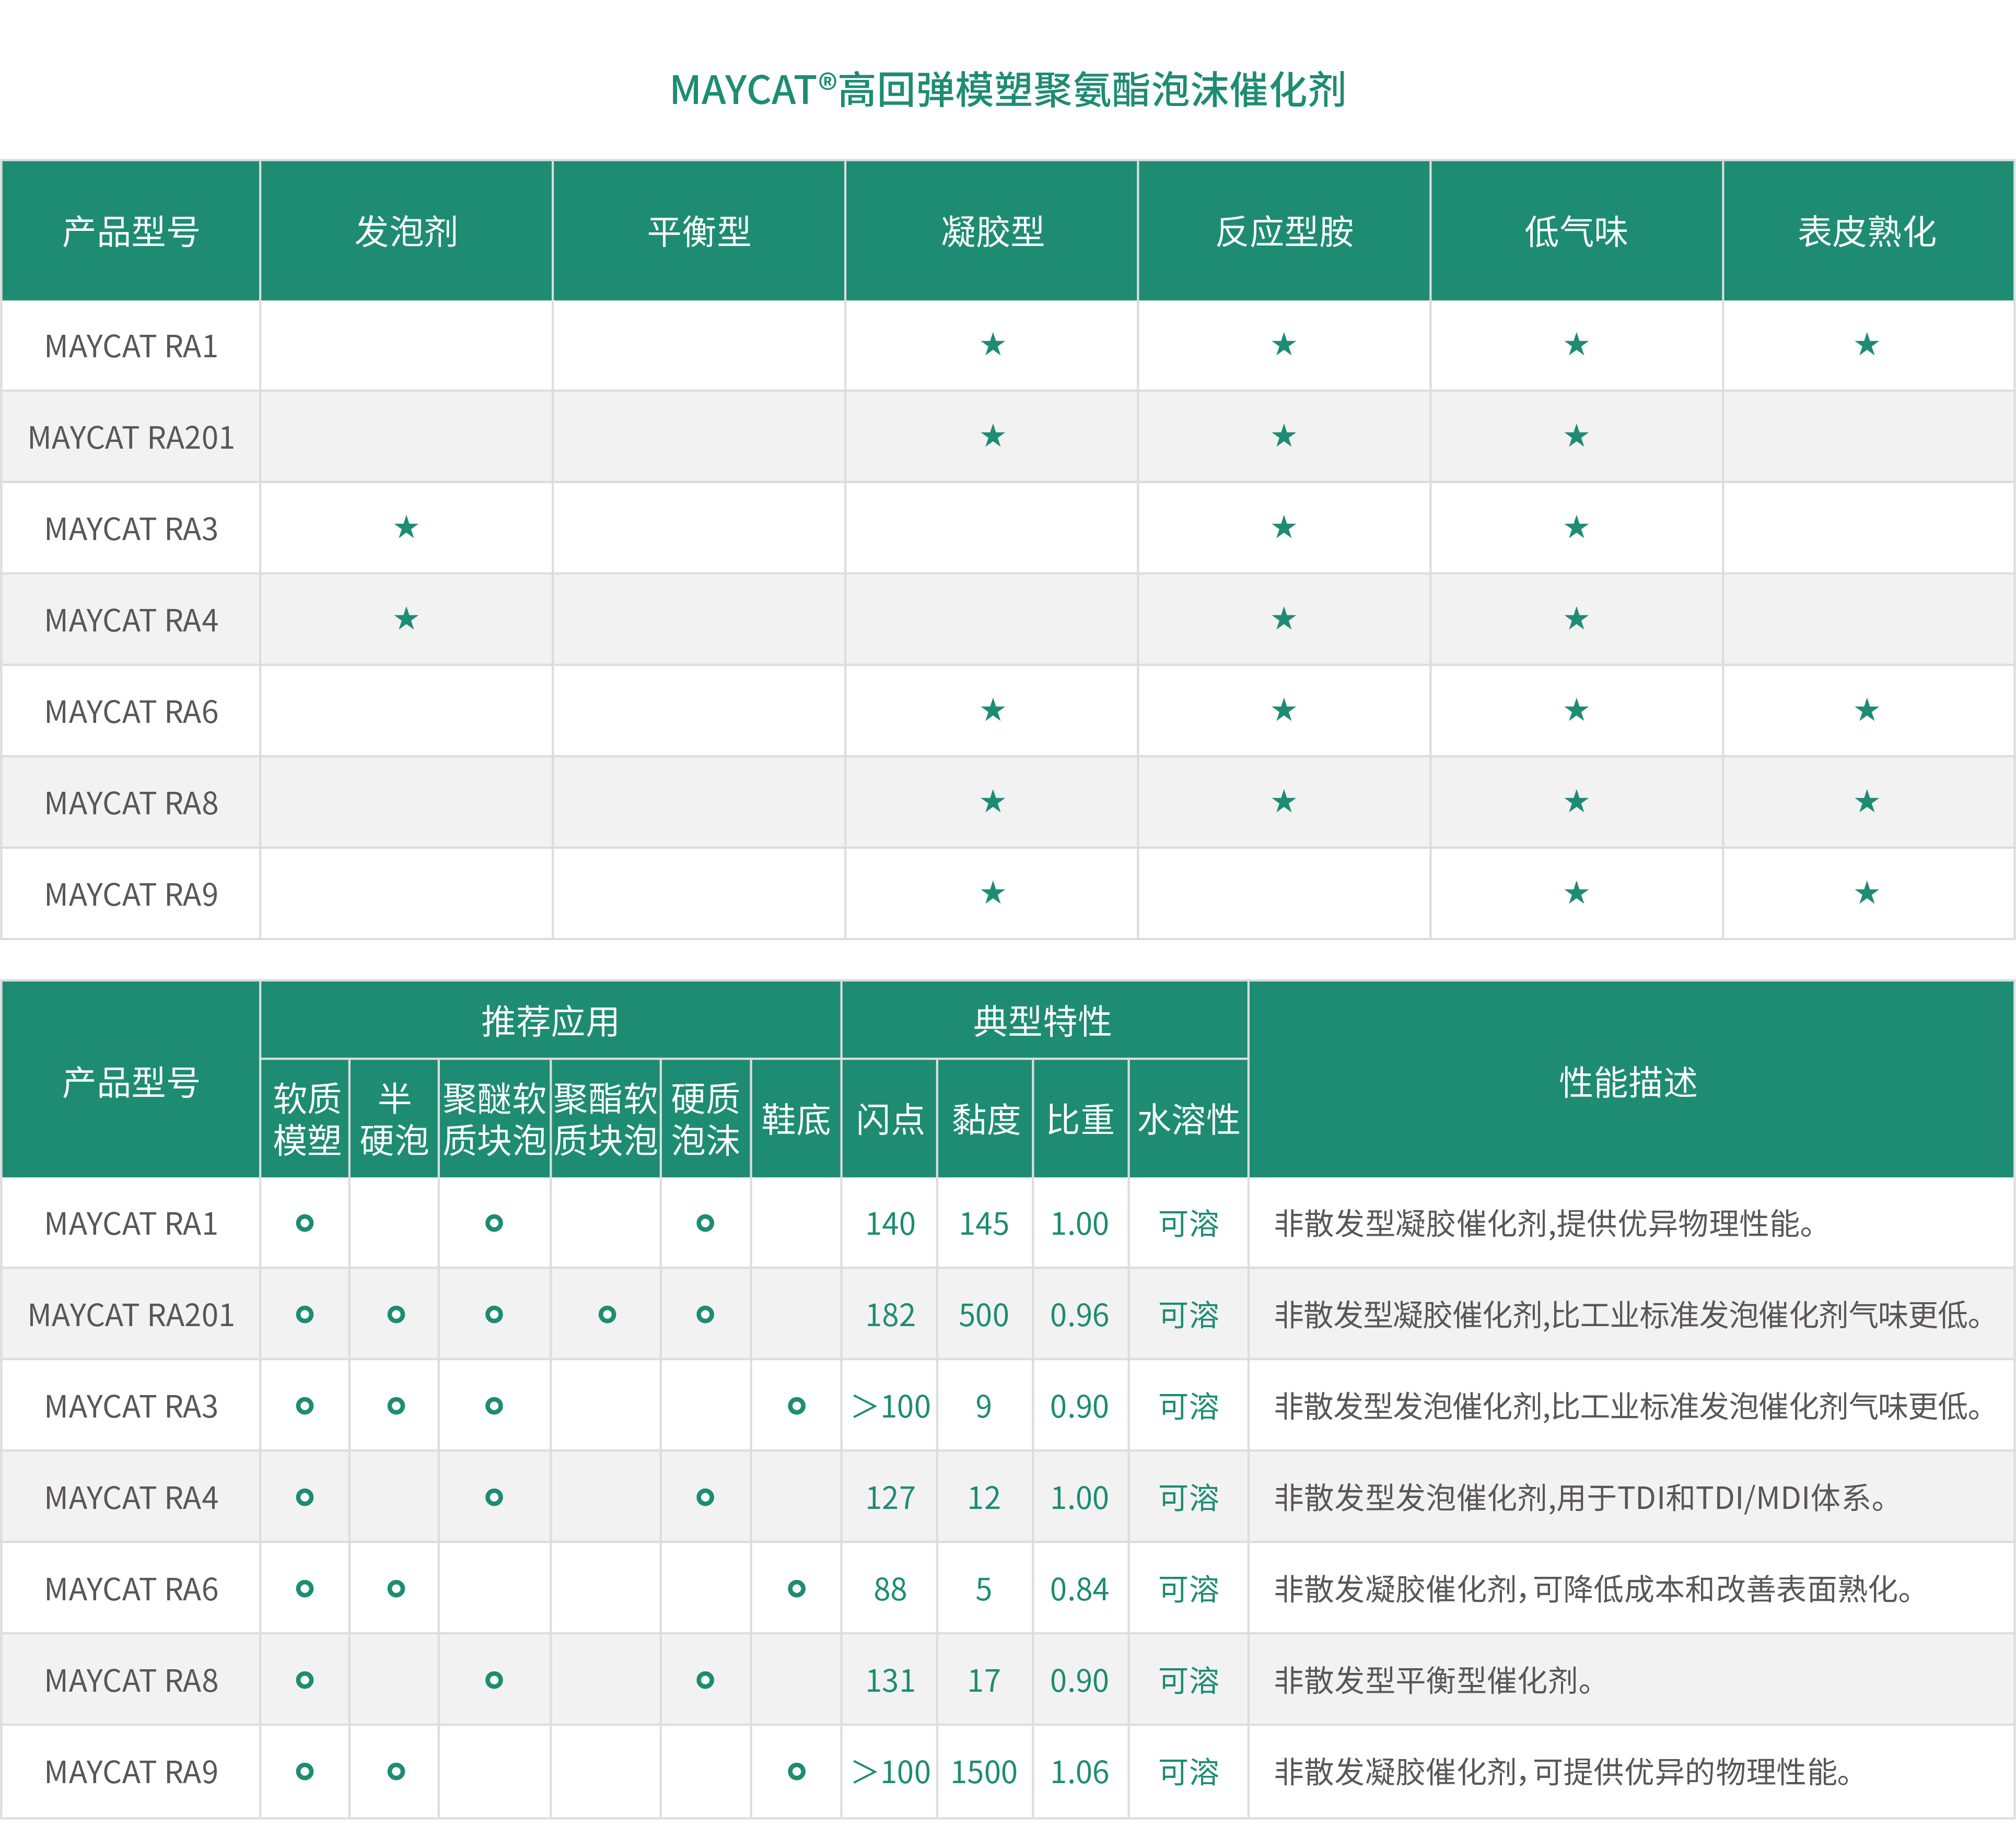The image size is (2016, 1839).
Task: Click the RA201 circle under 聚酯软质块泡
Action: [606, 1314]
